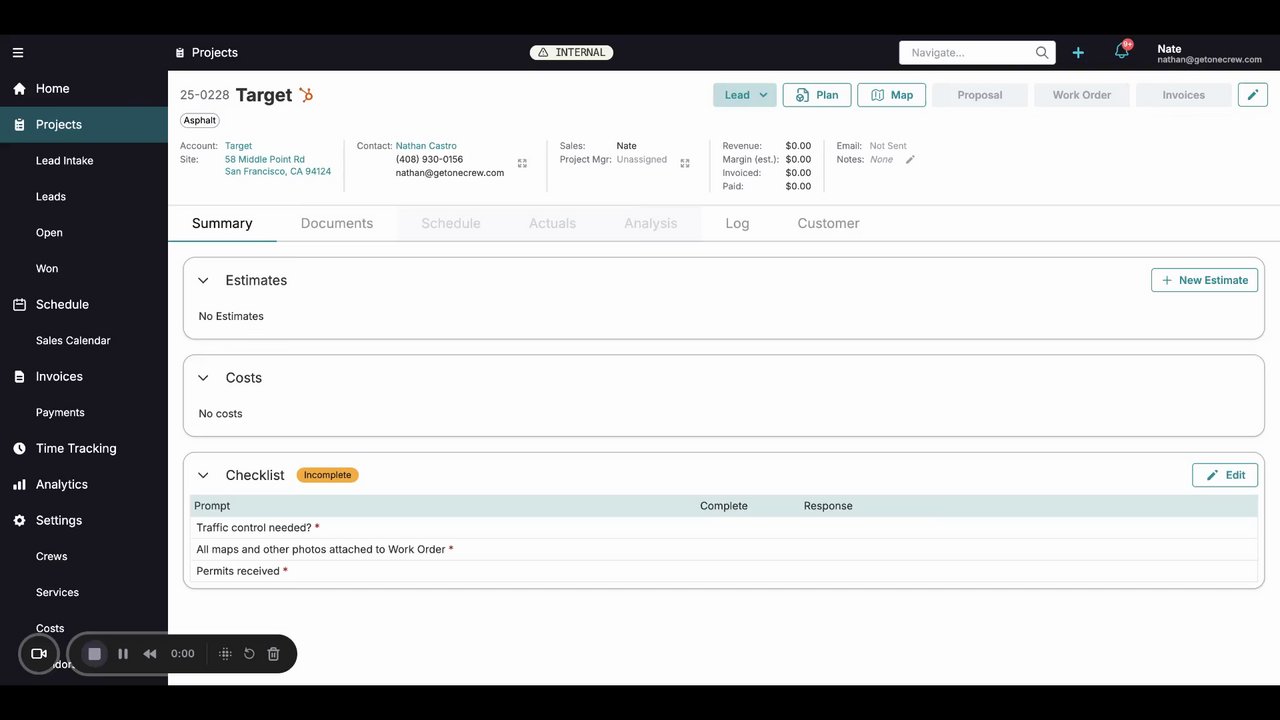Click the Work Order button
The height and width of the screenshot is (720, 1280).
point(1082,95)
